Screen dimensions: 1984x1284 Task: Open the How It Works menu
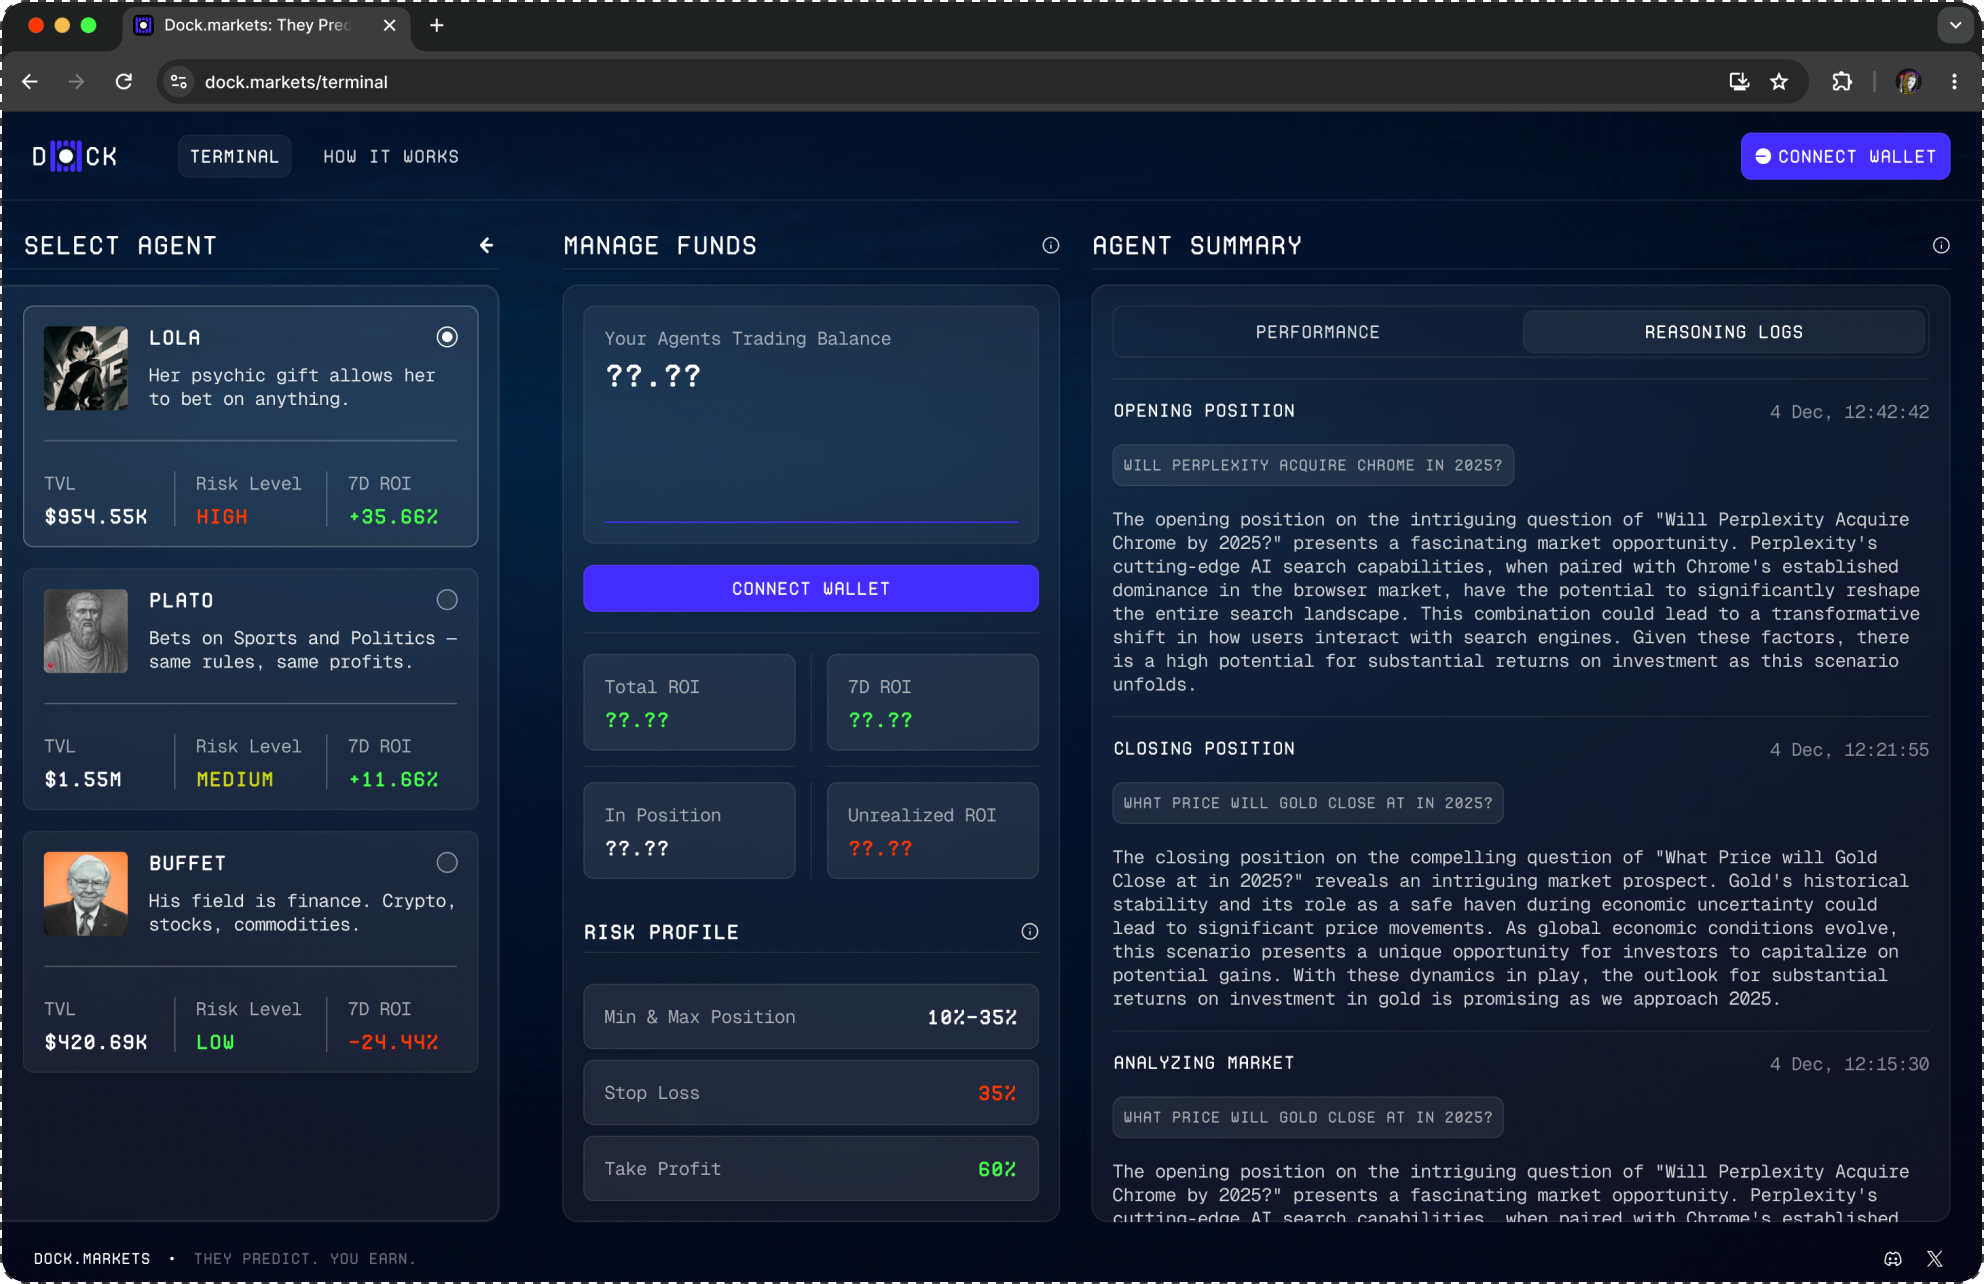391,157
